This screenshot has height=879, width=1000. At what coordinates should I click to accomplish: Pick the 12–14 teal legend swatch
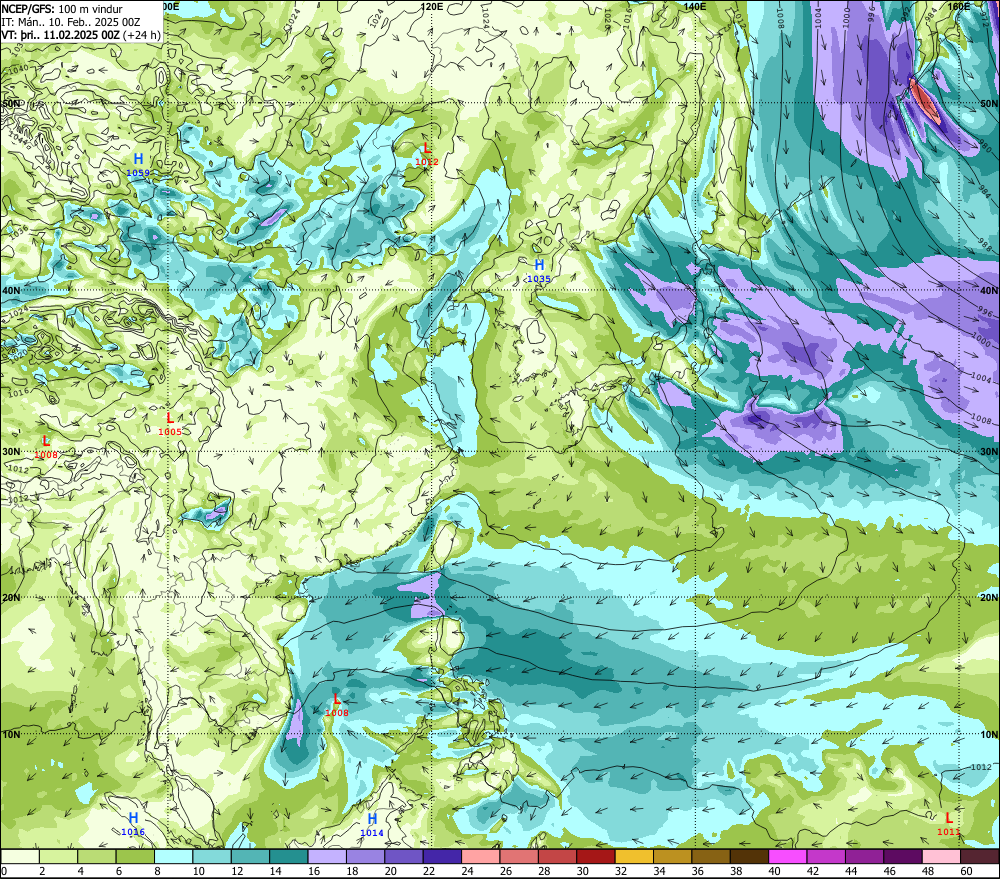[x=250, y=856]
